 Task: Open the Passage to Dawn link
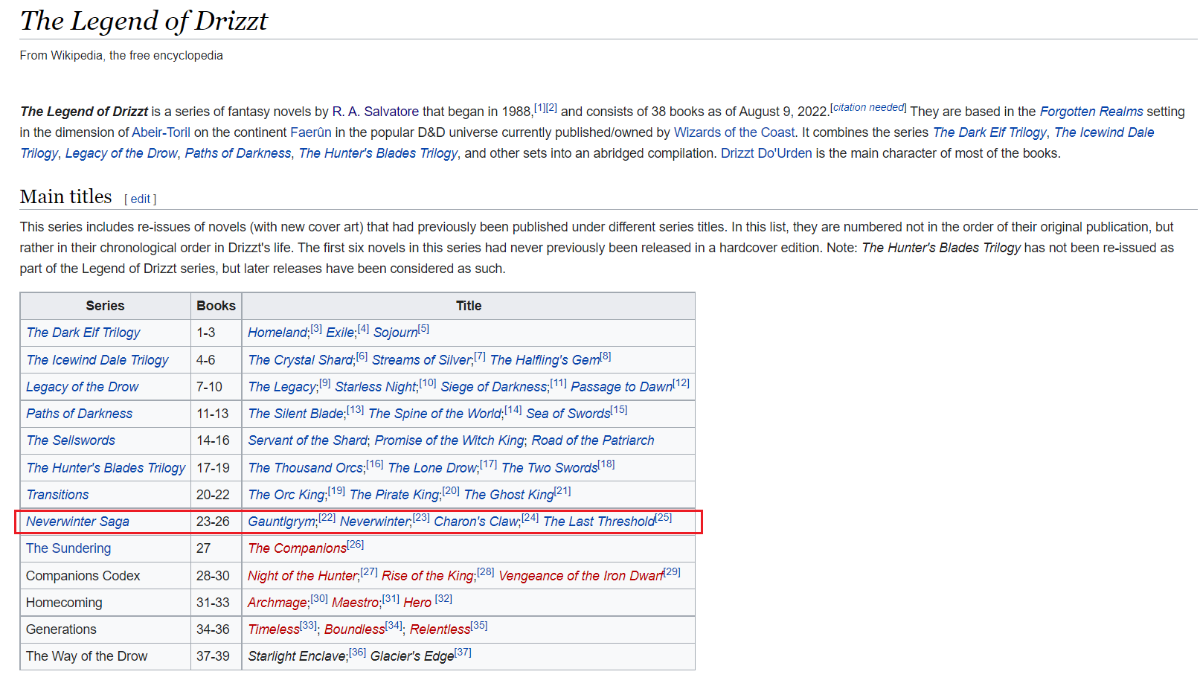(621, 386)
